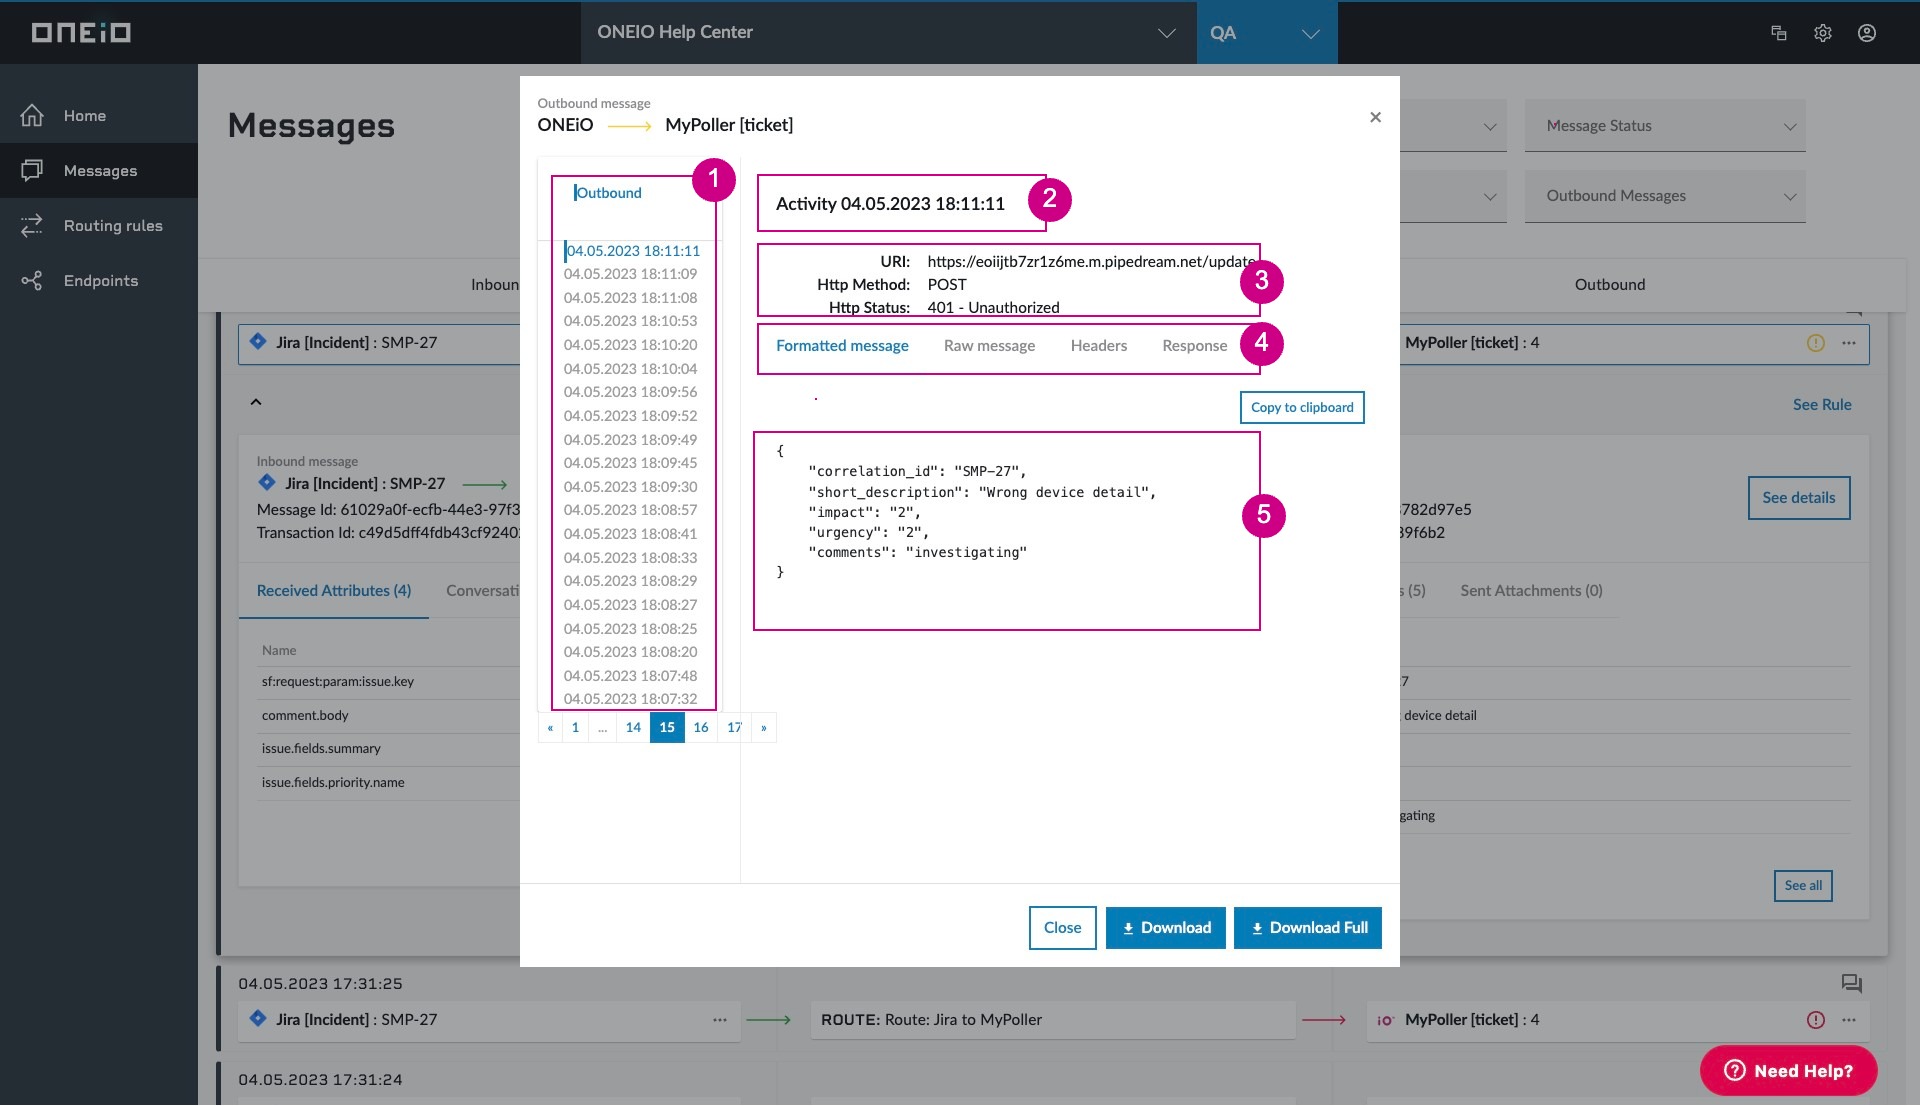Switch to the Headers tab
The image size is (1920, 1106).
[x=1098, y=346]
